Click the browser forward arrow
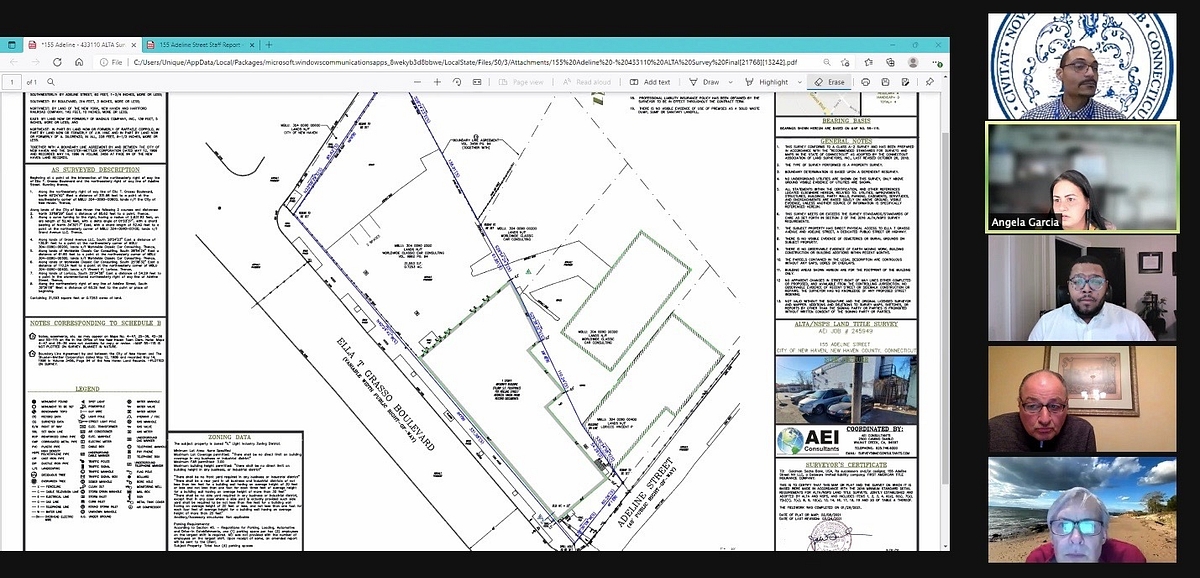 point(35,62)
